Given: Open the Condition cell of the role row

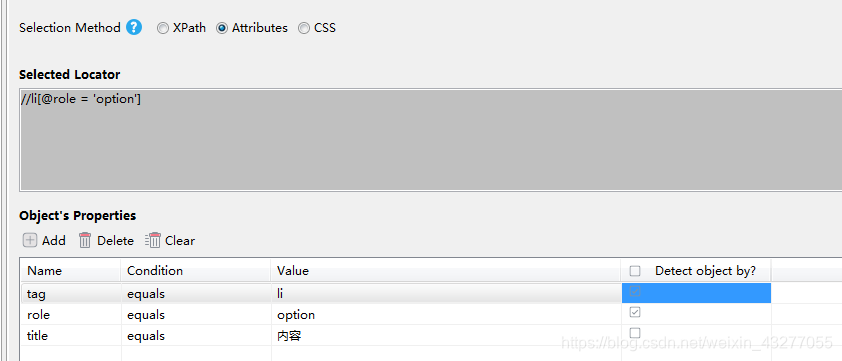Looking at the screenshot, I should pos(196,314).
